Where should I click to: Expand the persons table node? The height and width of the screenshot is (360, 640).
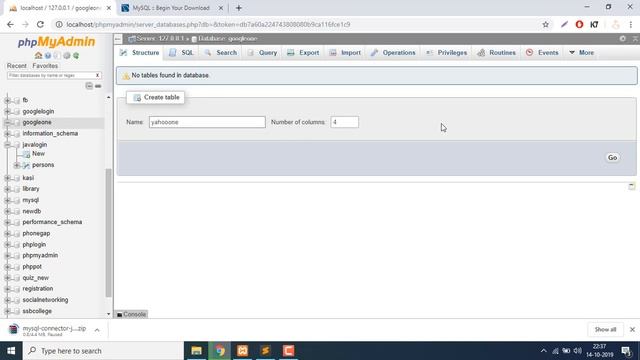point(16,165)
